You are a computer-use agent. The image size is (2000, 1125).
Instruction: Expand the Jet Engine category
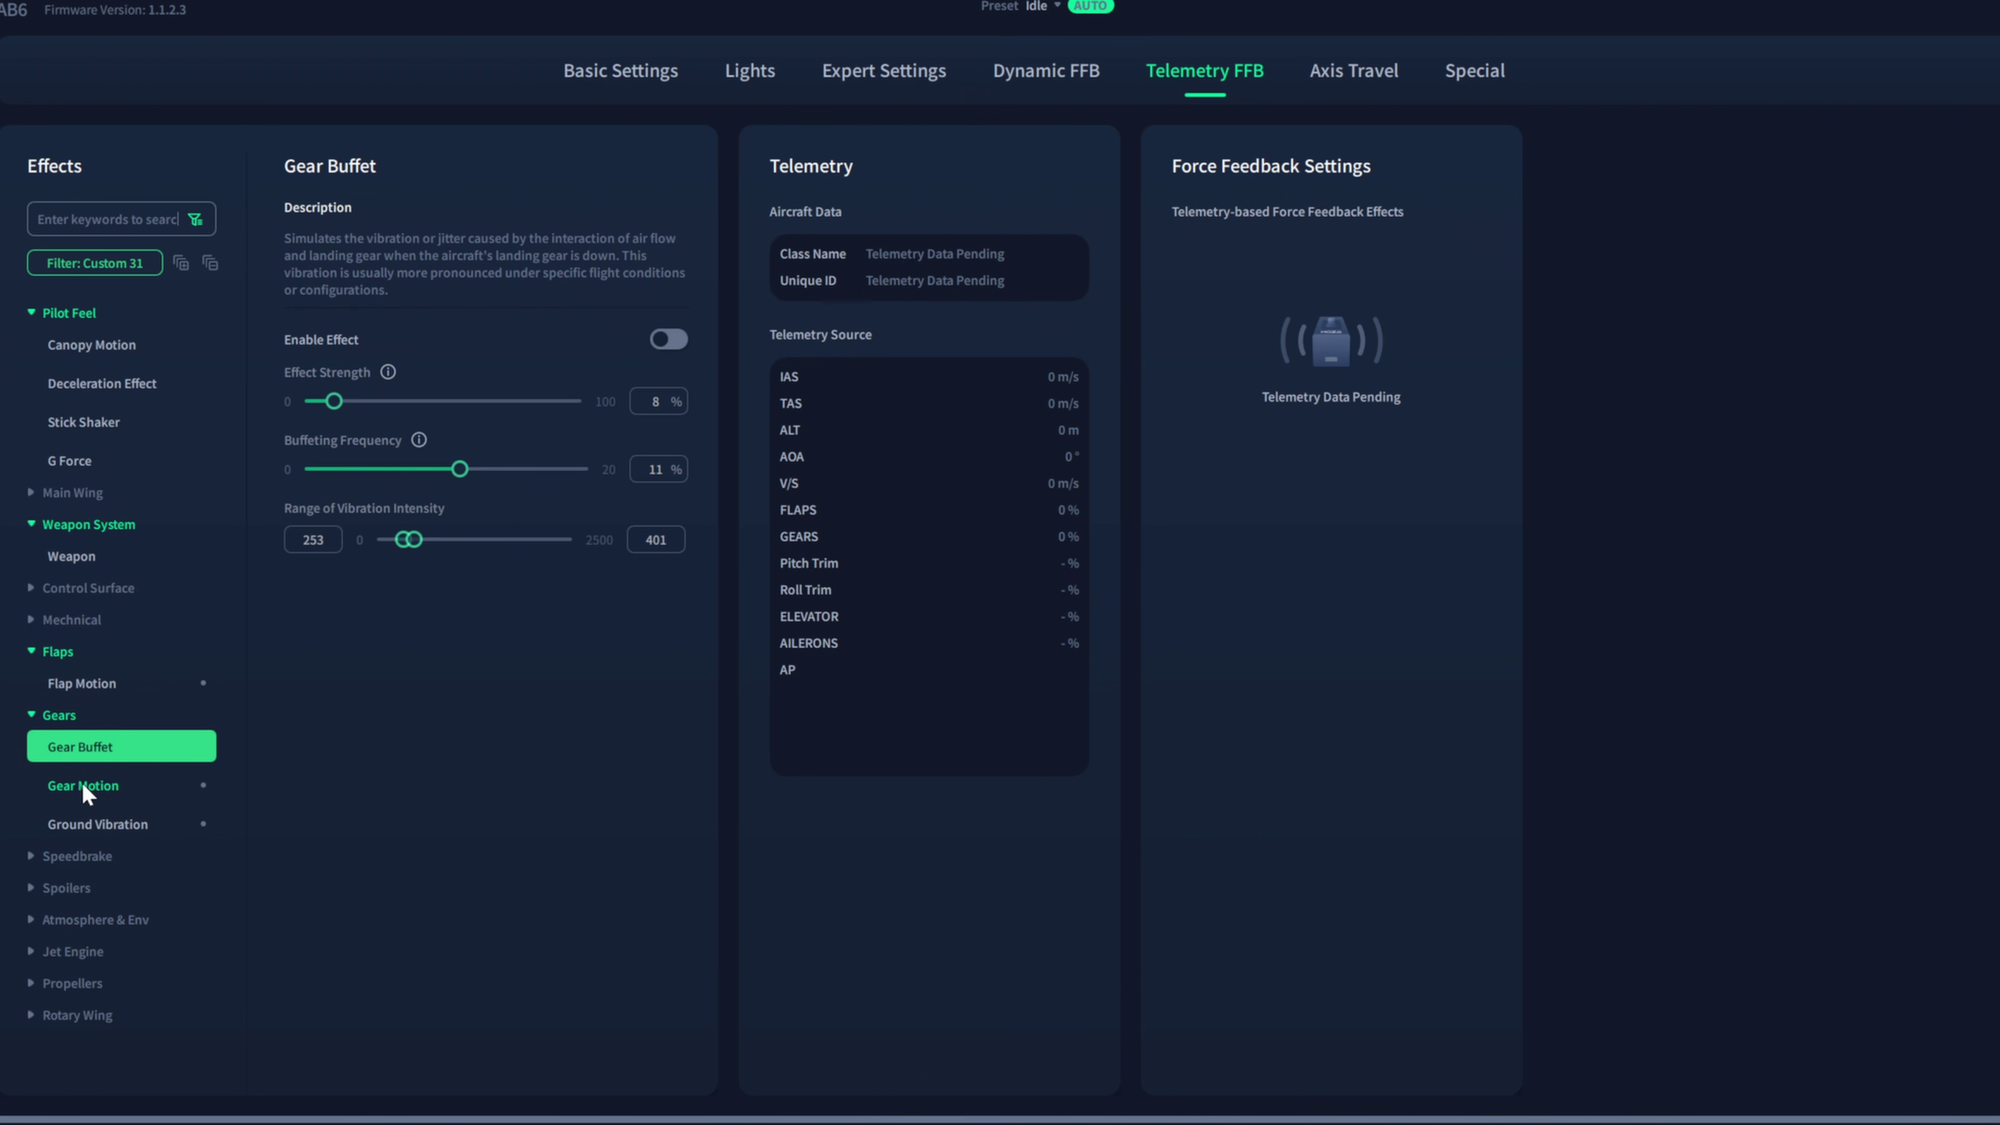click(x=72, y=952)
